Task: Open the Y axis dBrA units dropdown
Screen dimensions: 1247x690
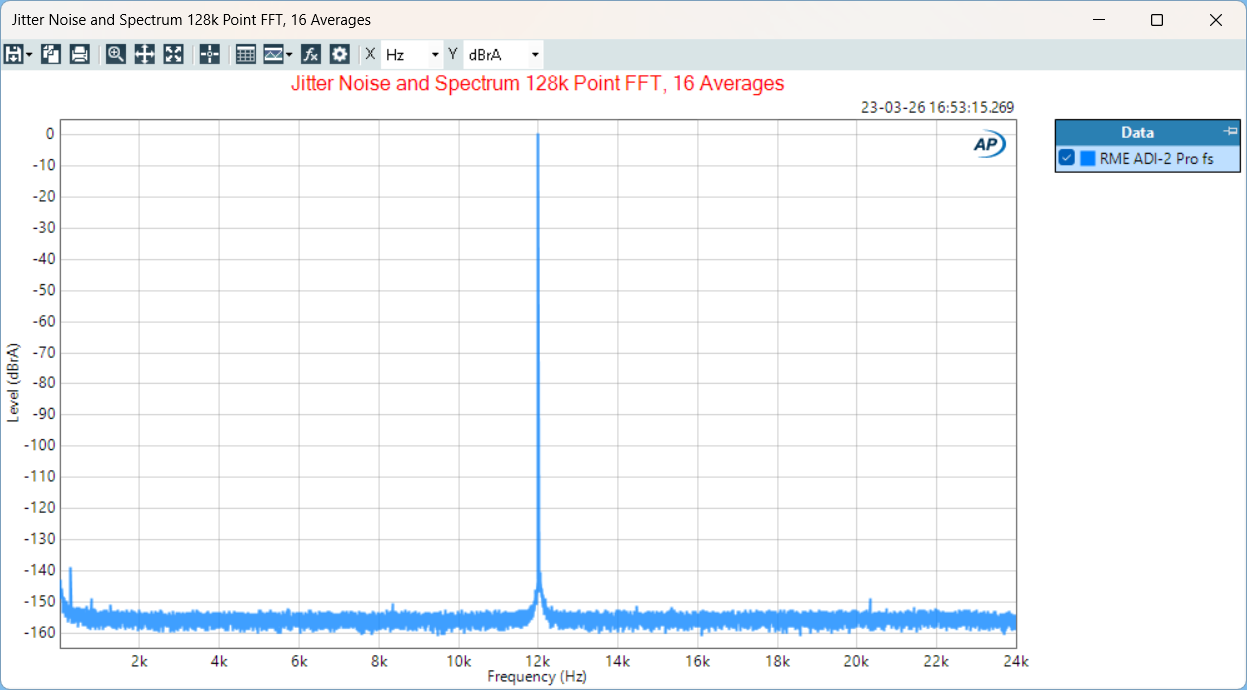Action: click(x=533, y=54)
